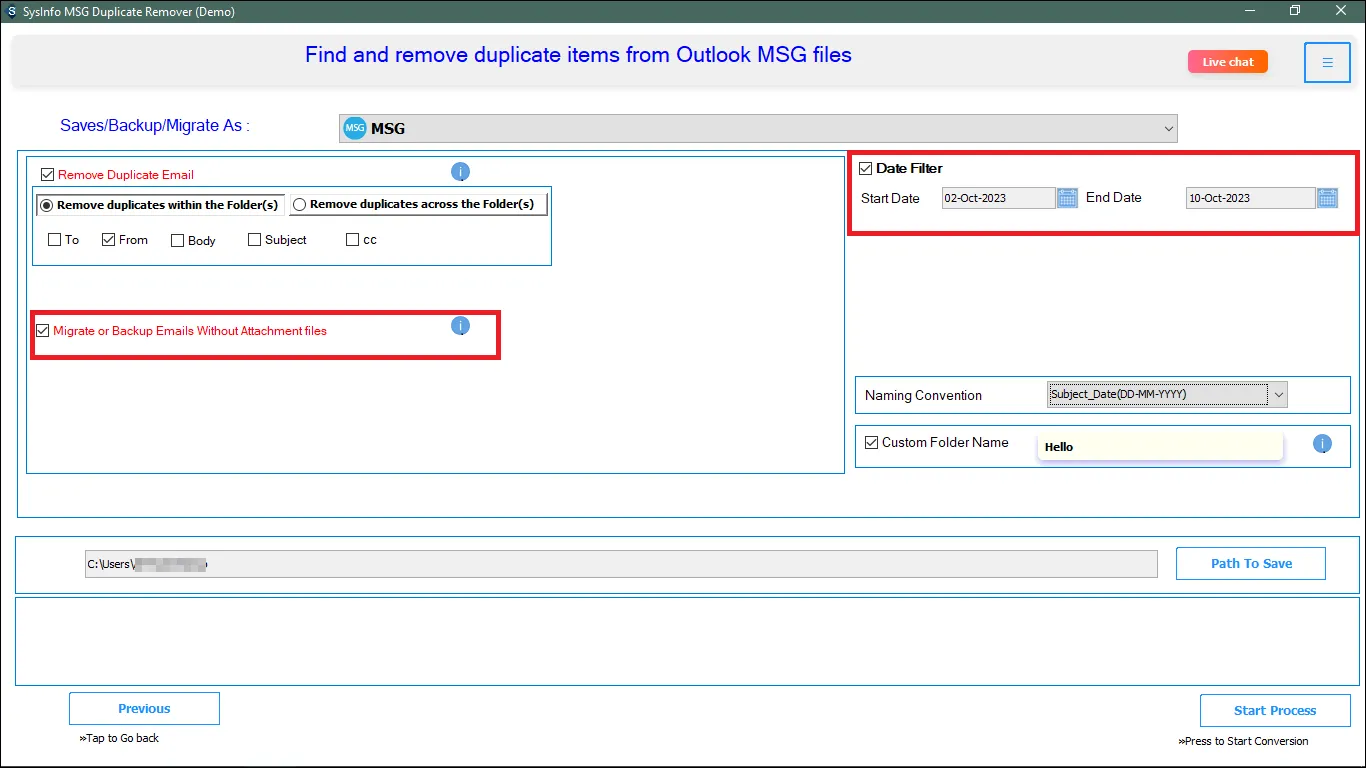Uncheck the Remove Duplicate Email checkbox

47,174
